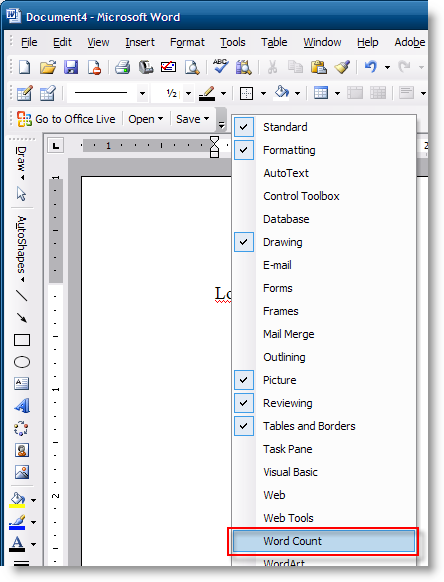The height and width of the screenshot is (582, 444).
Task: Apply the yellow Fill Color
Action: [x=17, y=500]
